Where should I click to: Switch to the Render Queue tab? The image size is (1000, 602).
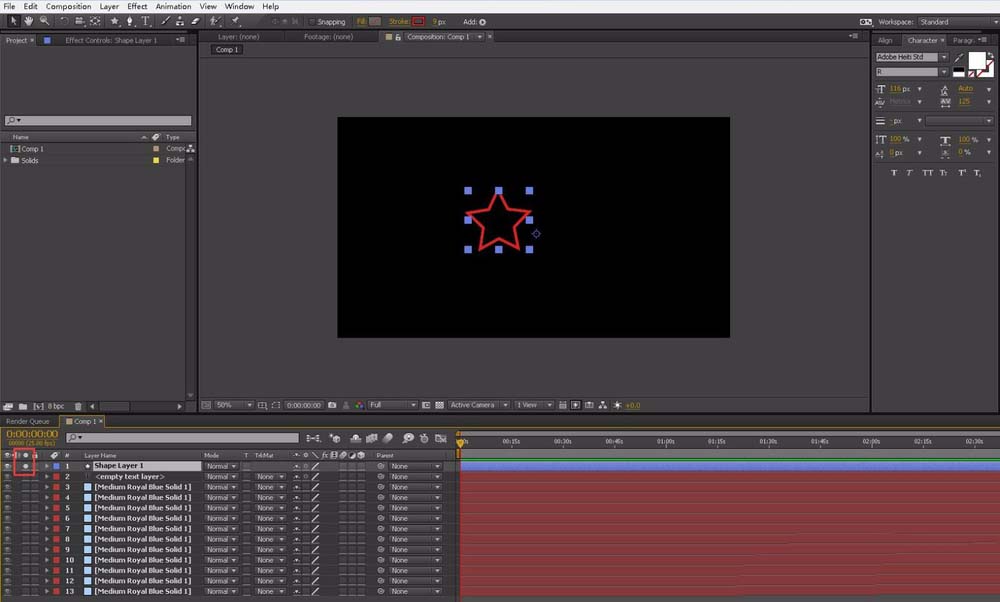pos(28,422)
